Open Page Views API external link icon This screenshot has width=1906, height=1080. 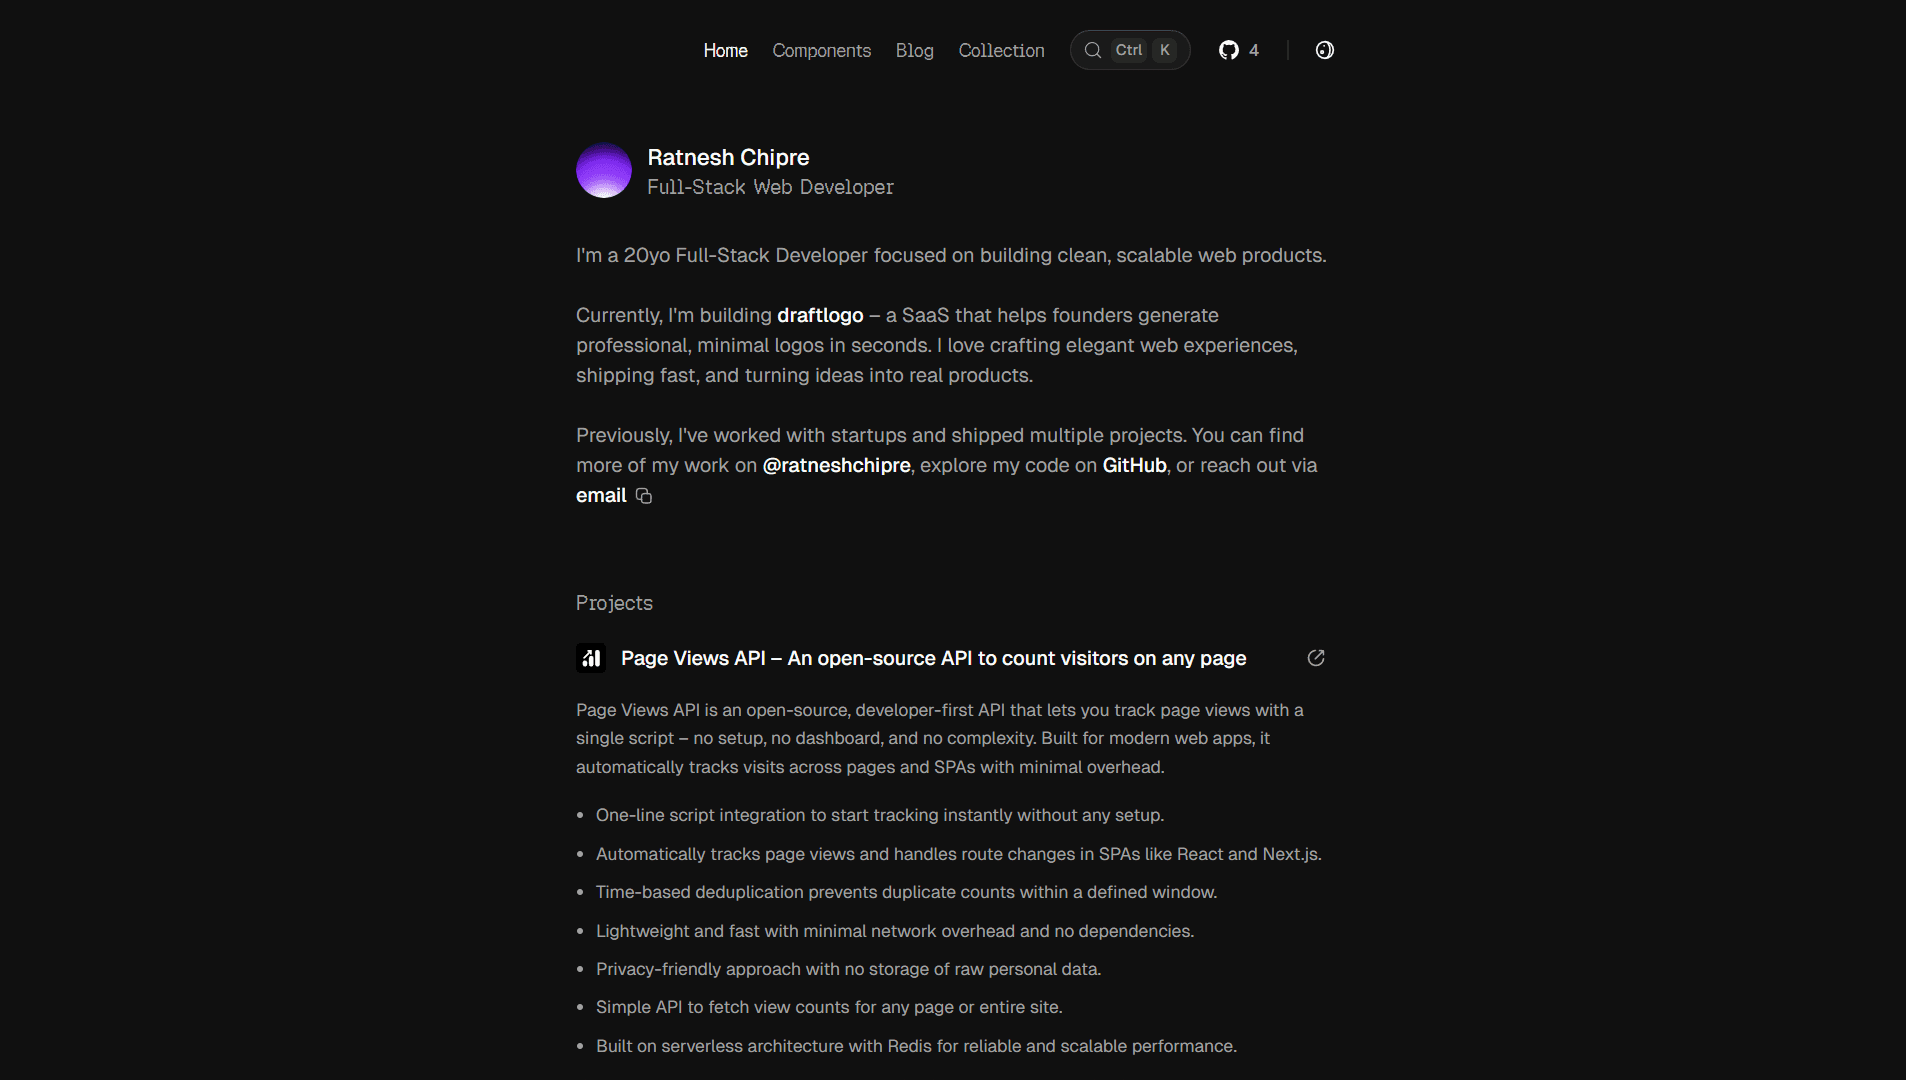click(1316, 658)
